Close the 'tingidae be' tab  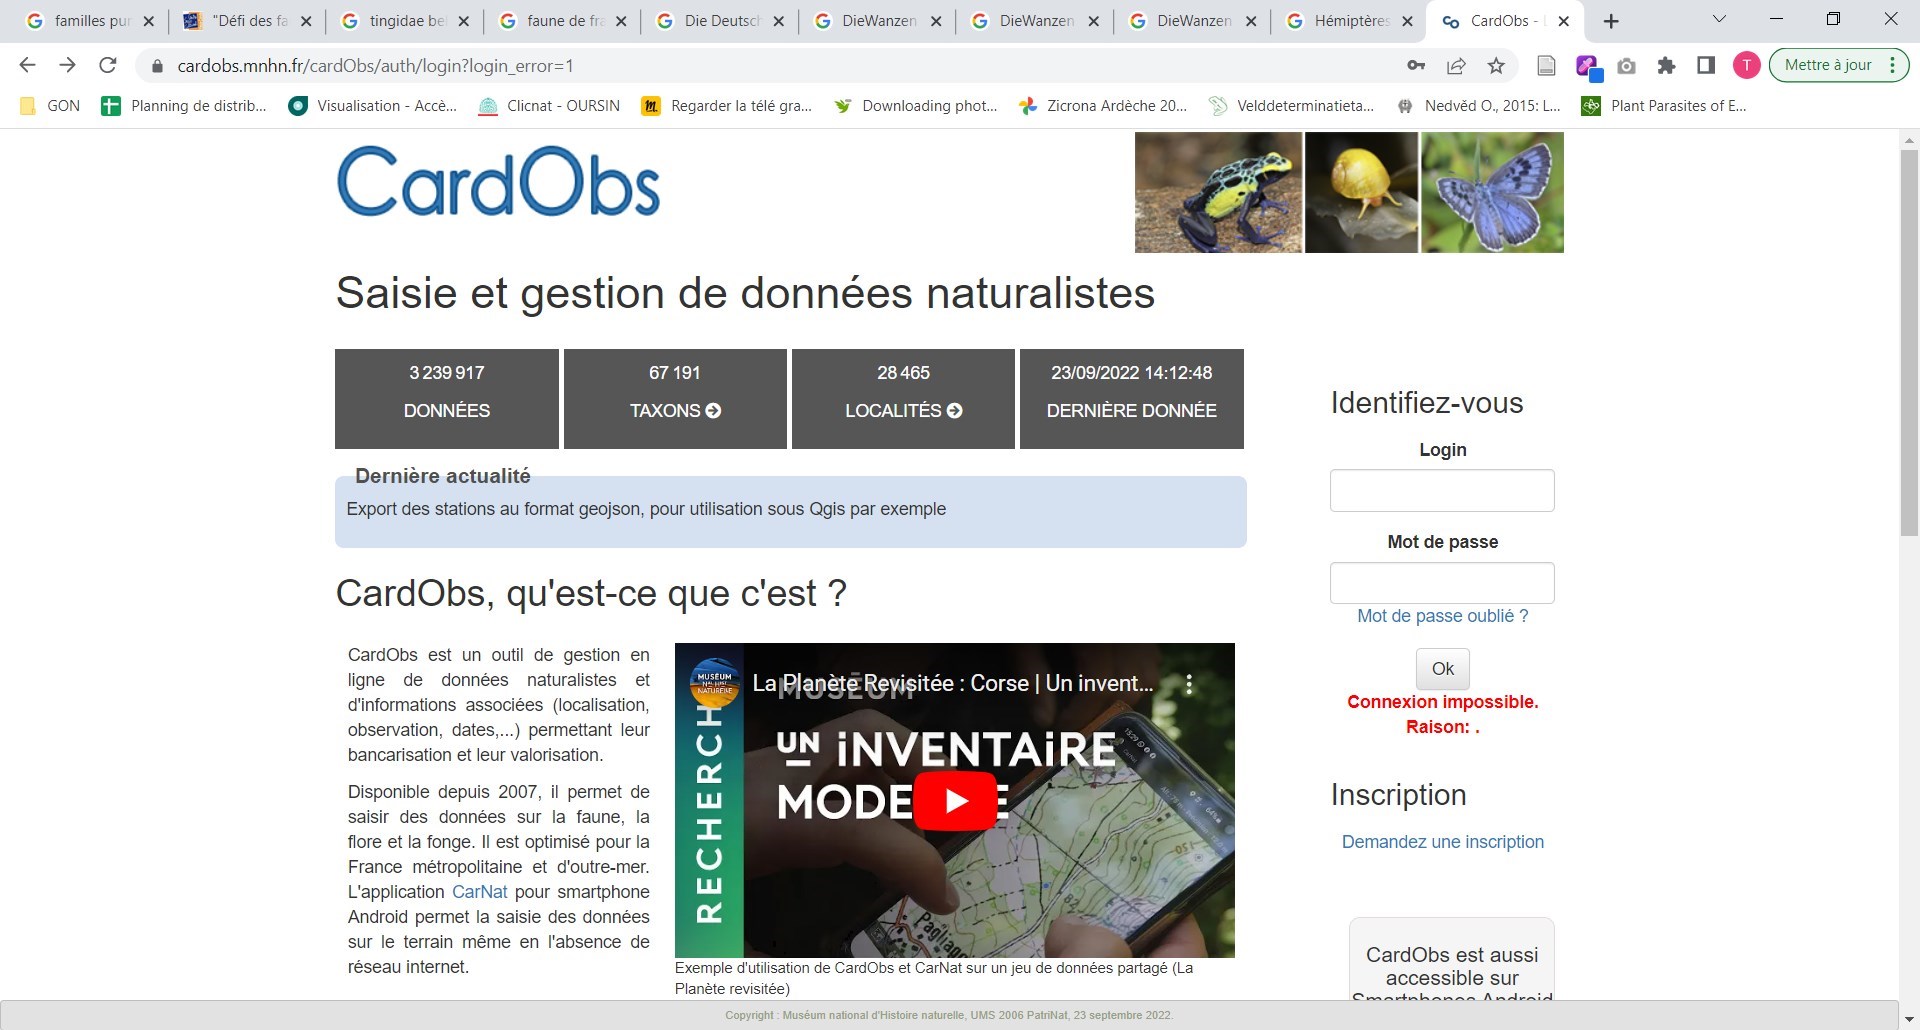coord(464,21)
